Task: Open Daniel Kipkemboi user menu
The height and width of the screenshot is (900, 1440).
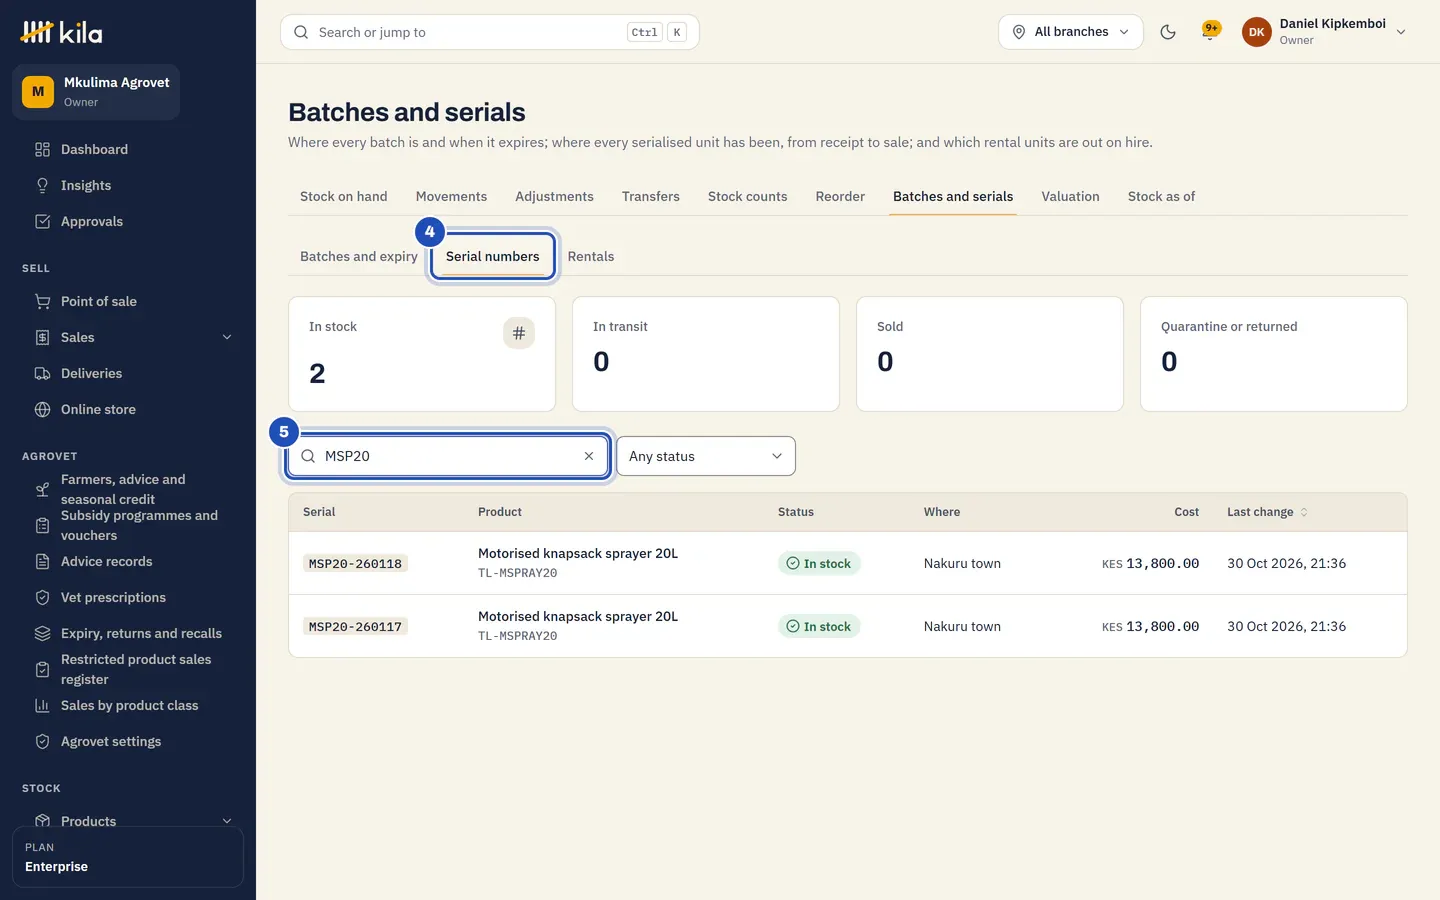Action: coord(1324,32)
